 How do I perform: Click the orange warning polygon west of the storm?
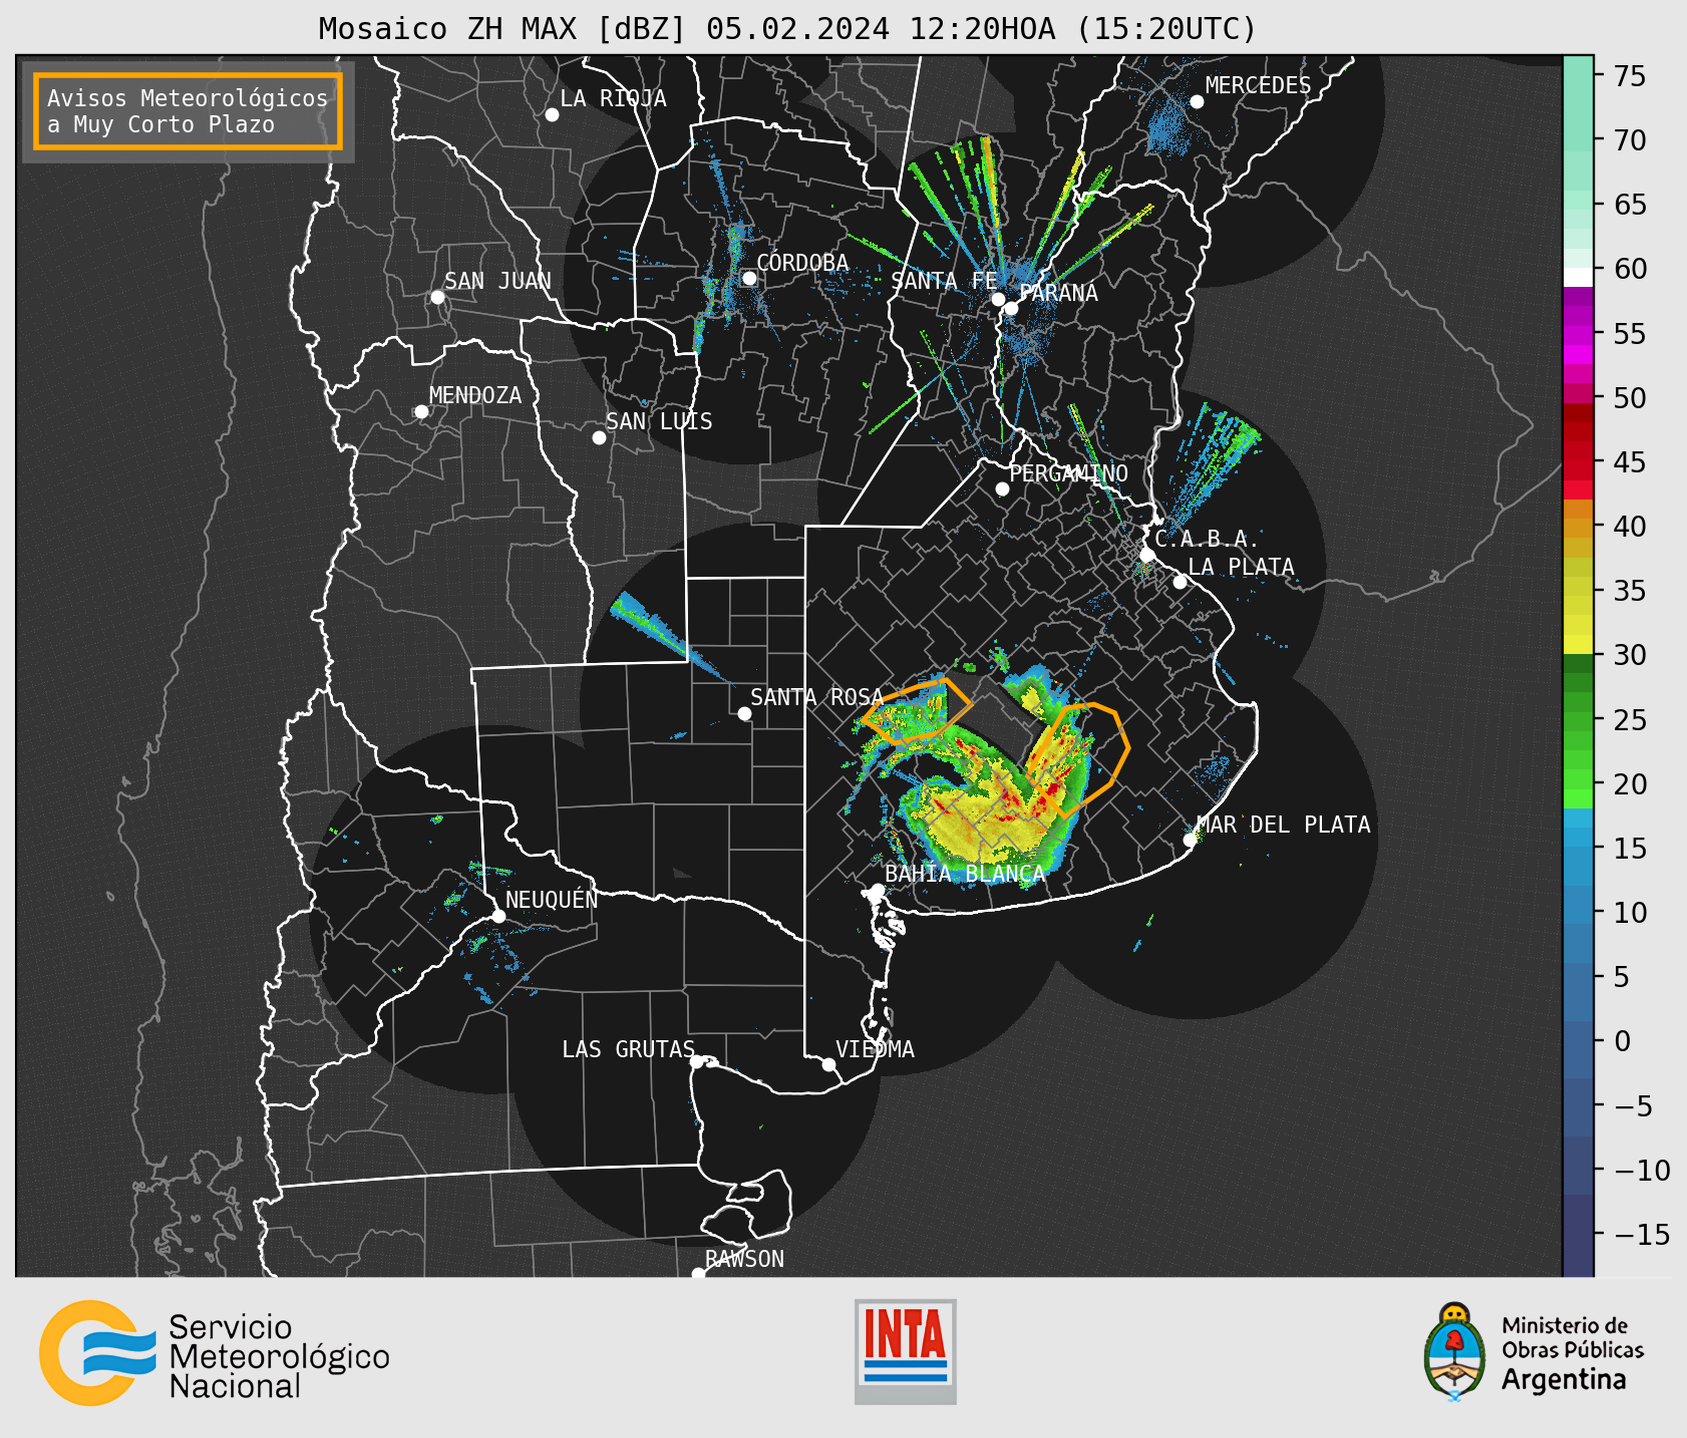[916, 711]
